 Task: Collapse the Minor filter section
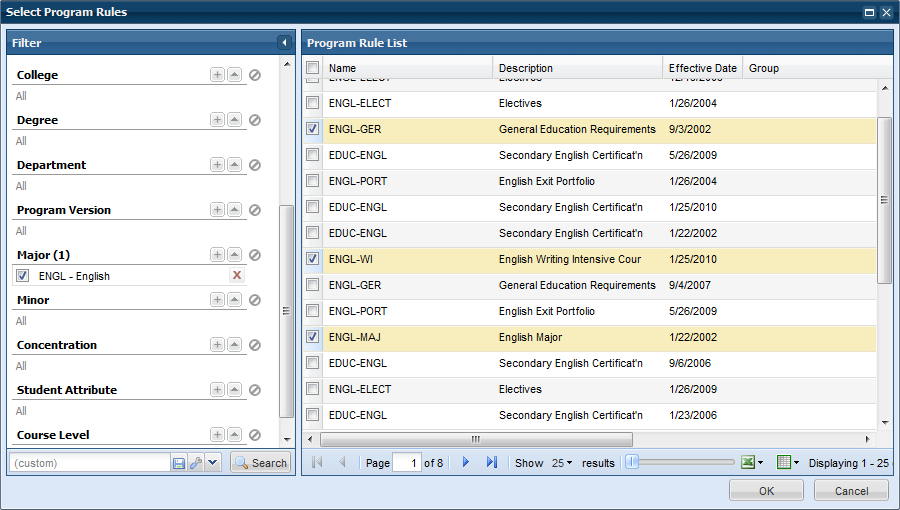click(234, 300)
